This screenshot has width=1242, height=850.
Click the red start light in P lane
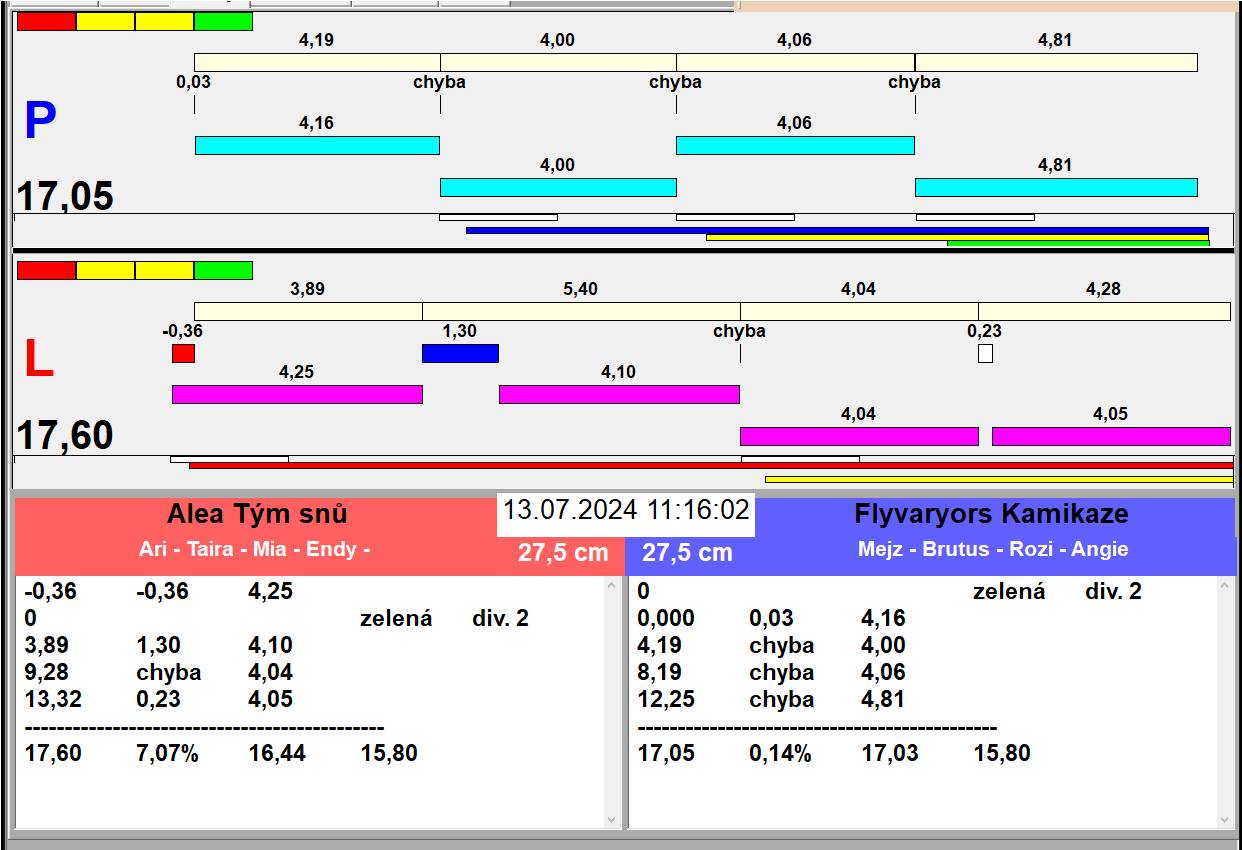[x=46, y=22]
